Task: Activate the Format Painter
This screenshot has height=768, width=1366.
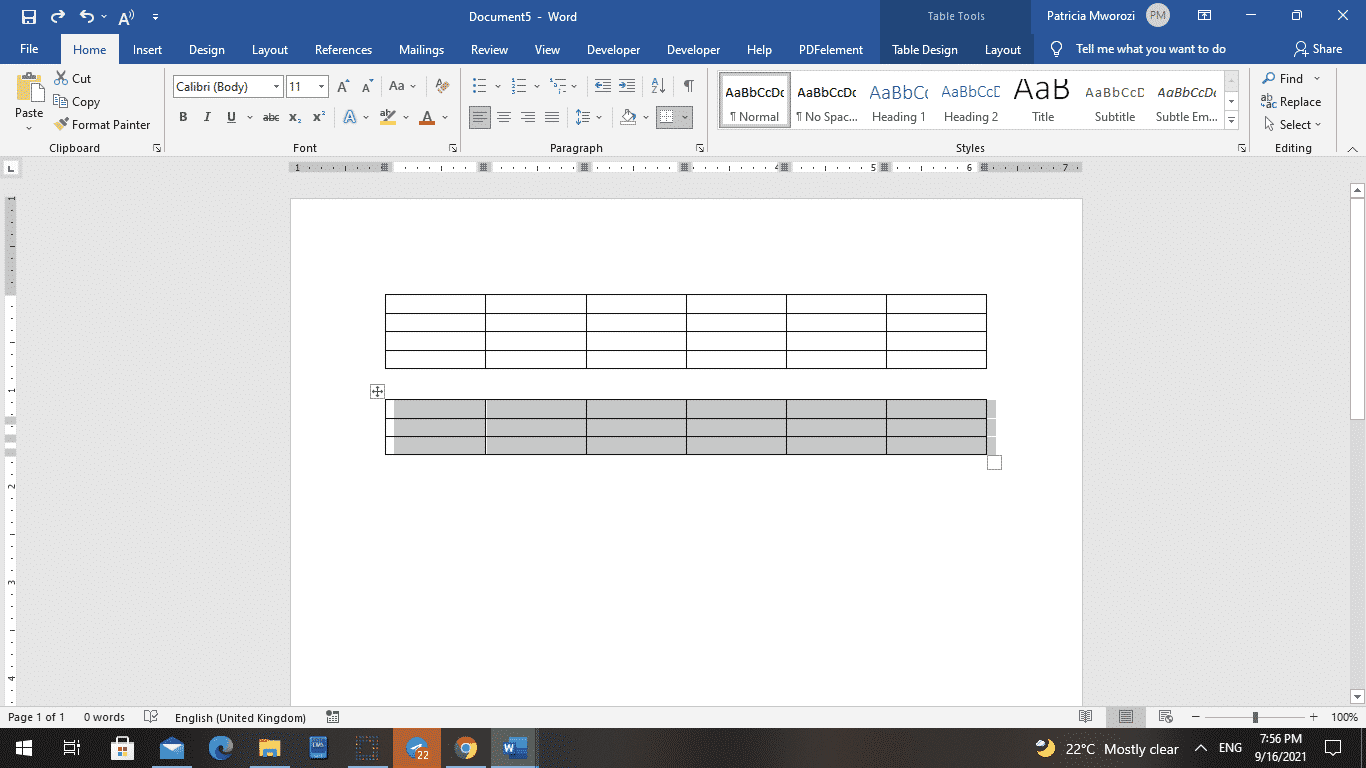Action: click(103, 124)
